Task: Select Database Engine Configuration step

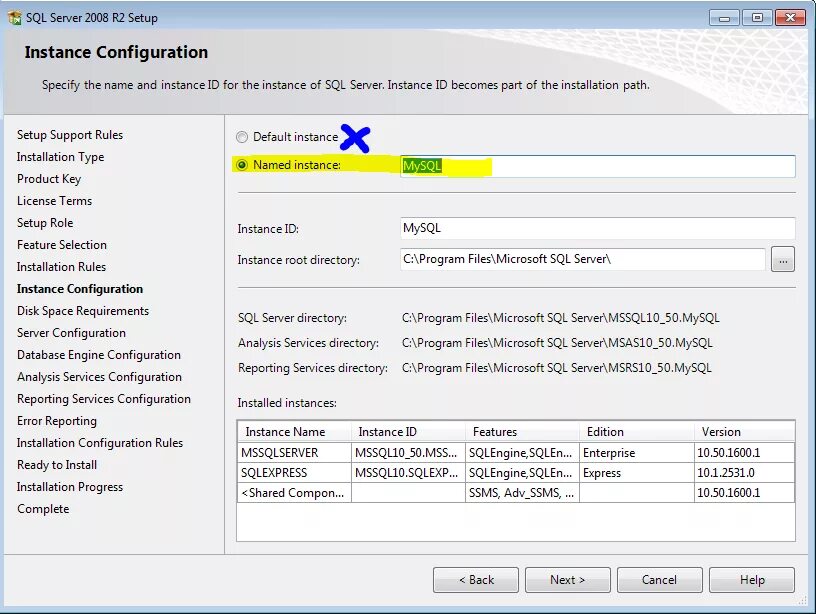Action: (x=99, y=355)
